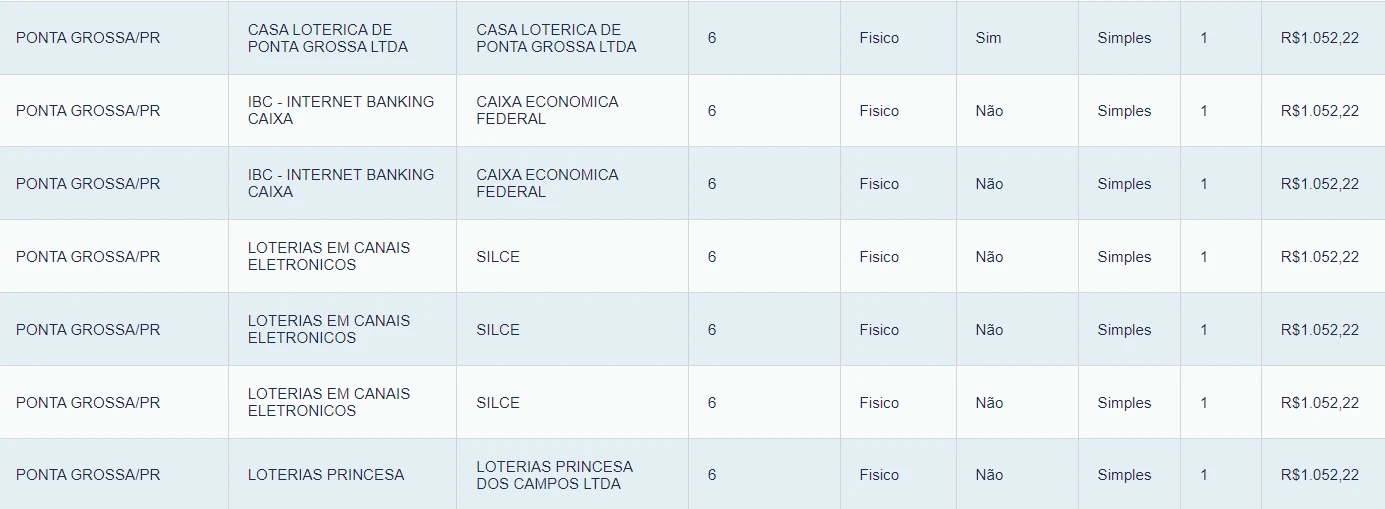Select "Simples" in the row marked Sim
1385x509 pixels.
coord(1124,38)
